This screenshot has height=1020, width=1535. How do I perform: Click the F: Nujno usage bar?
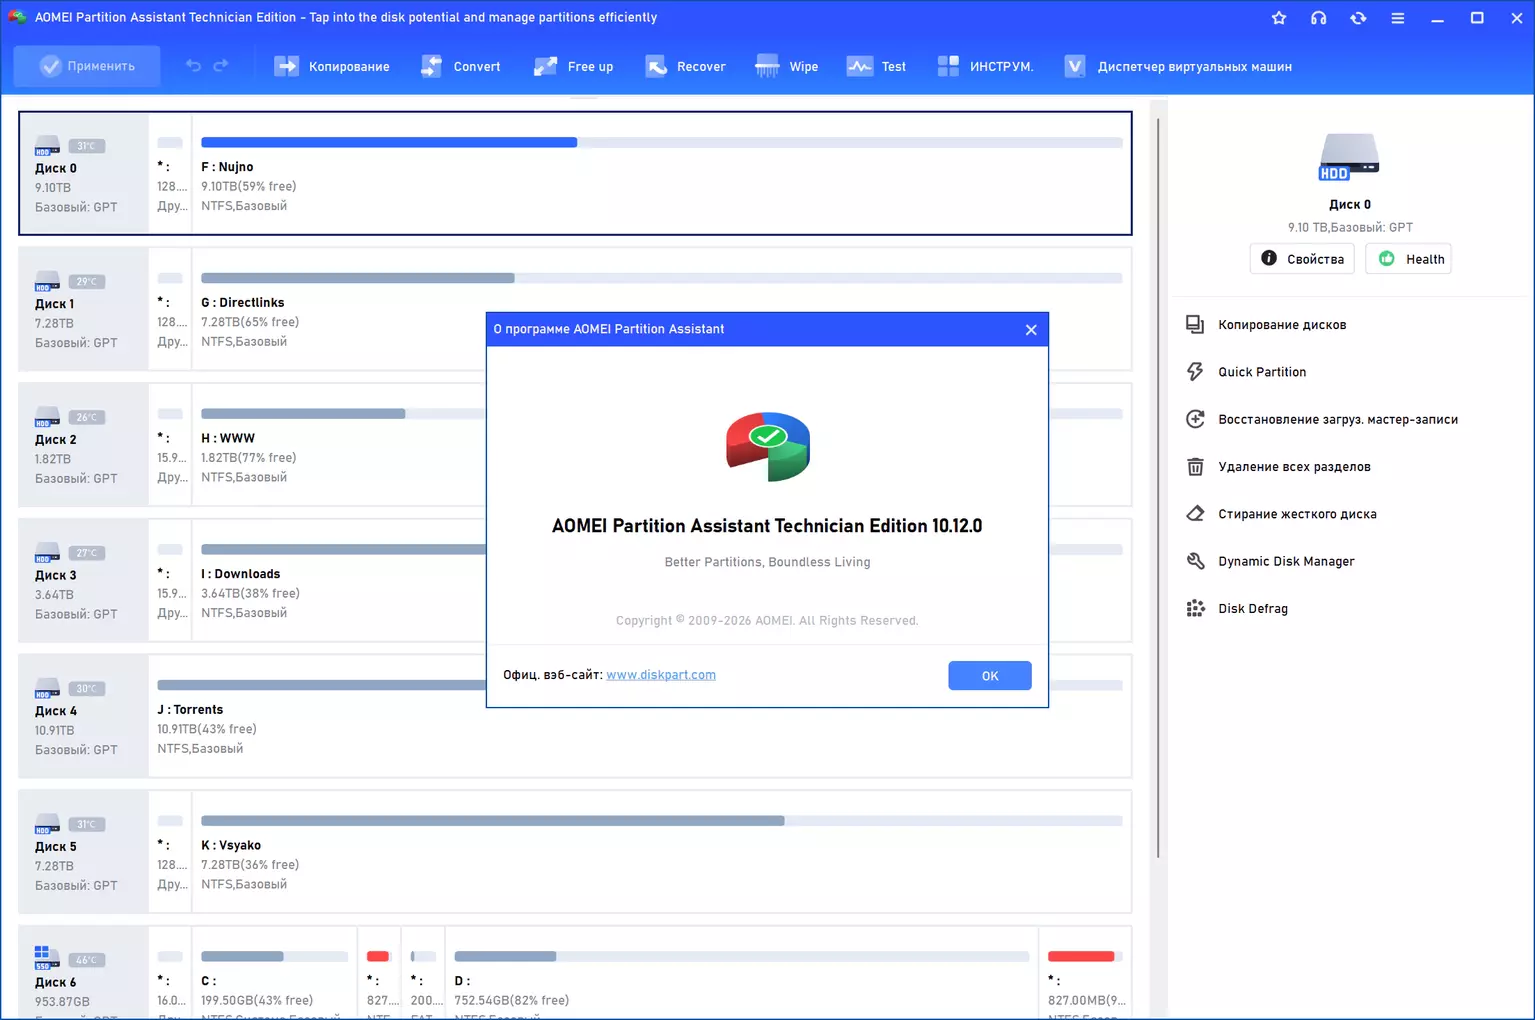[x=661, y=142]
